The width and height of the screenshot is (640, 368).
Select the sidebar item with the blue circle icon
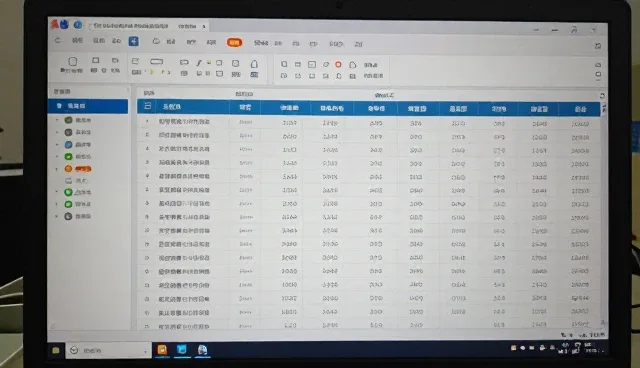coord(78,144)
